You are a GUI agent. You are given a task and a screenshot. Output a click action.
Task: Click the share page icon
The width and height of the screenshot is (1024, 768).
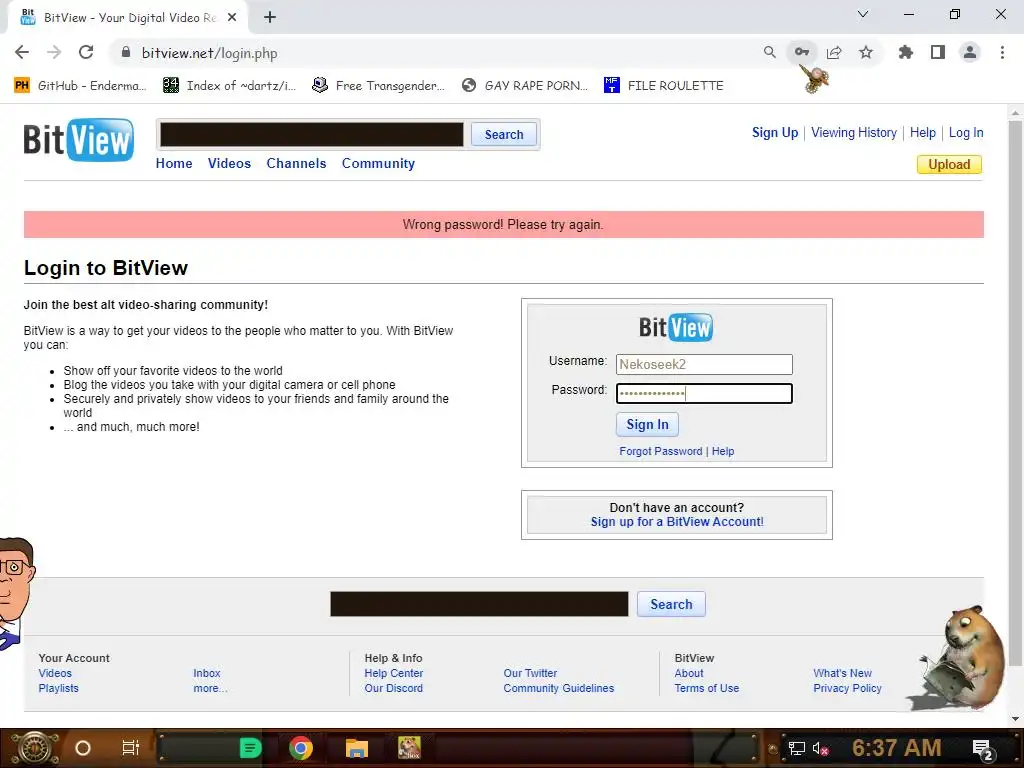click(x=834, y=52)
